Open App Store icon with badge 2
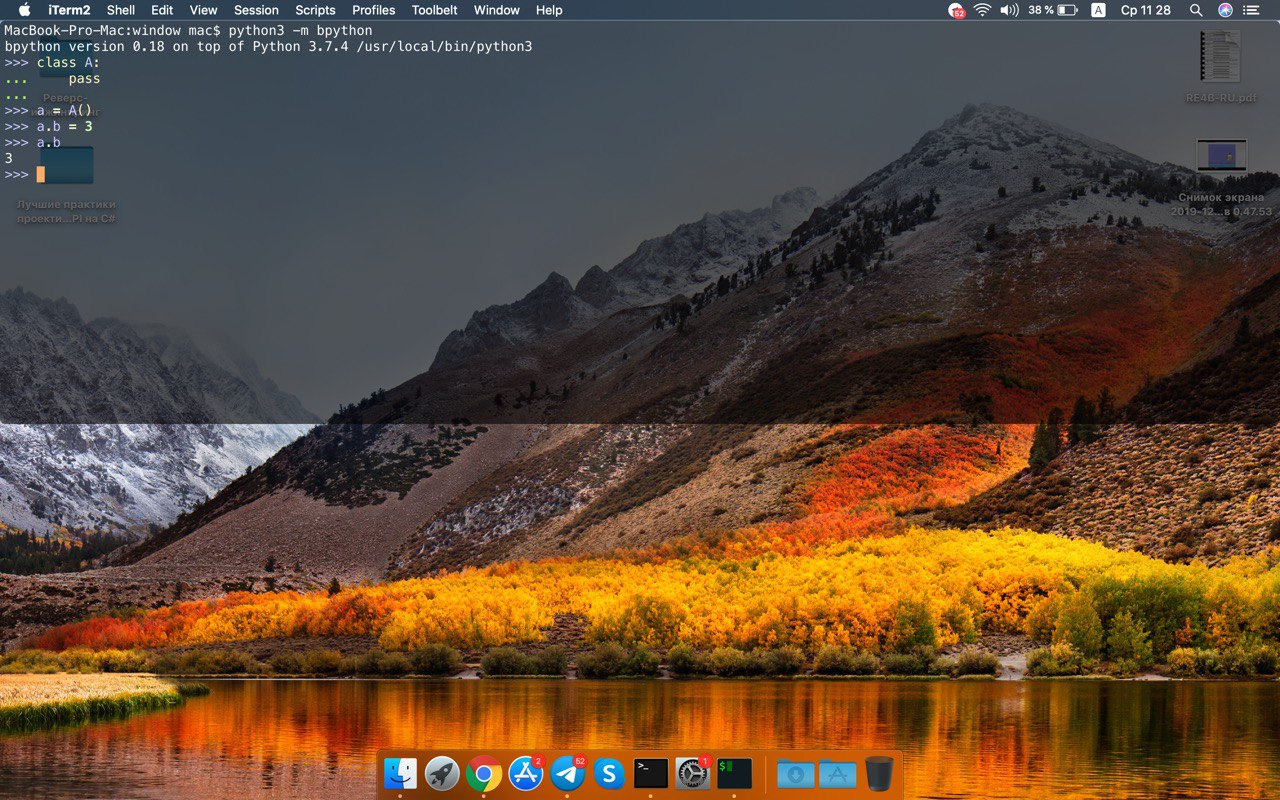This screenshot has width=1280, height=800. click(526, 773)
